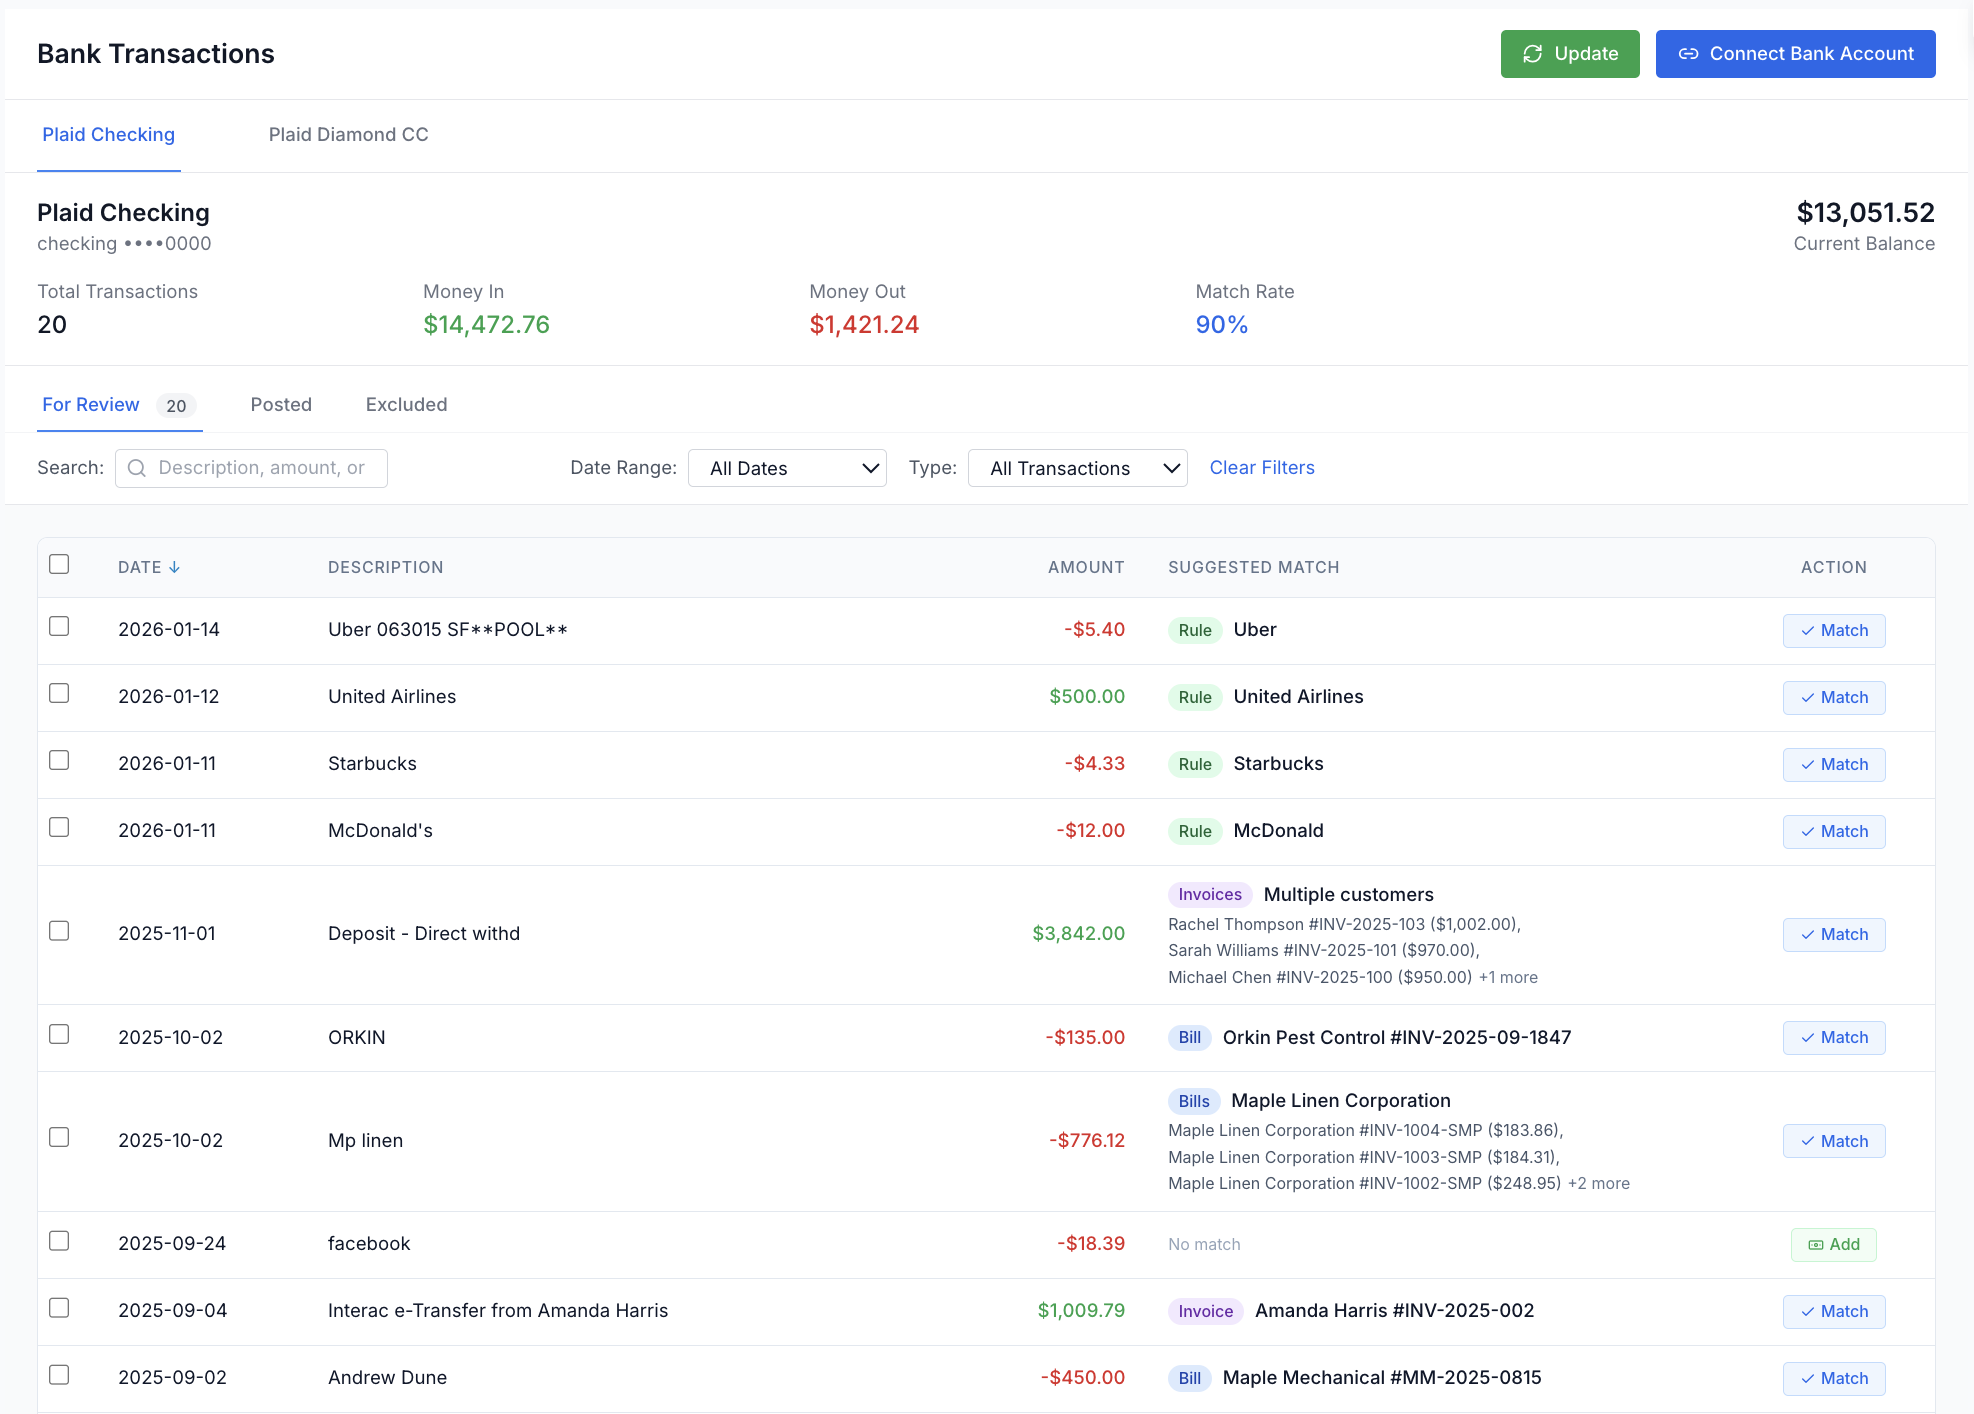
Task: Open the Type dropdown showing All Transactions
Action: [x=1077, y=467]
